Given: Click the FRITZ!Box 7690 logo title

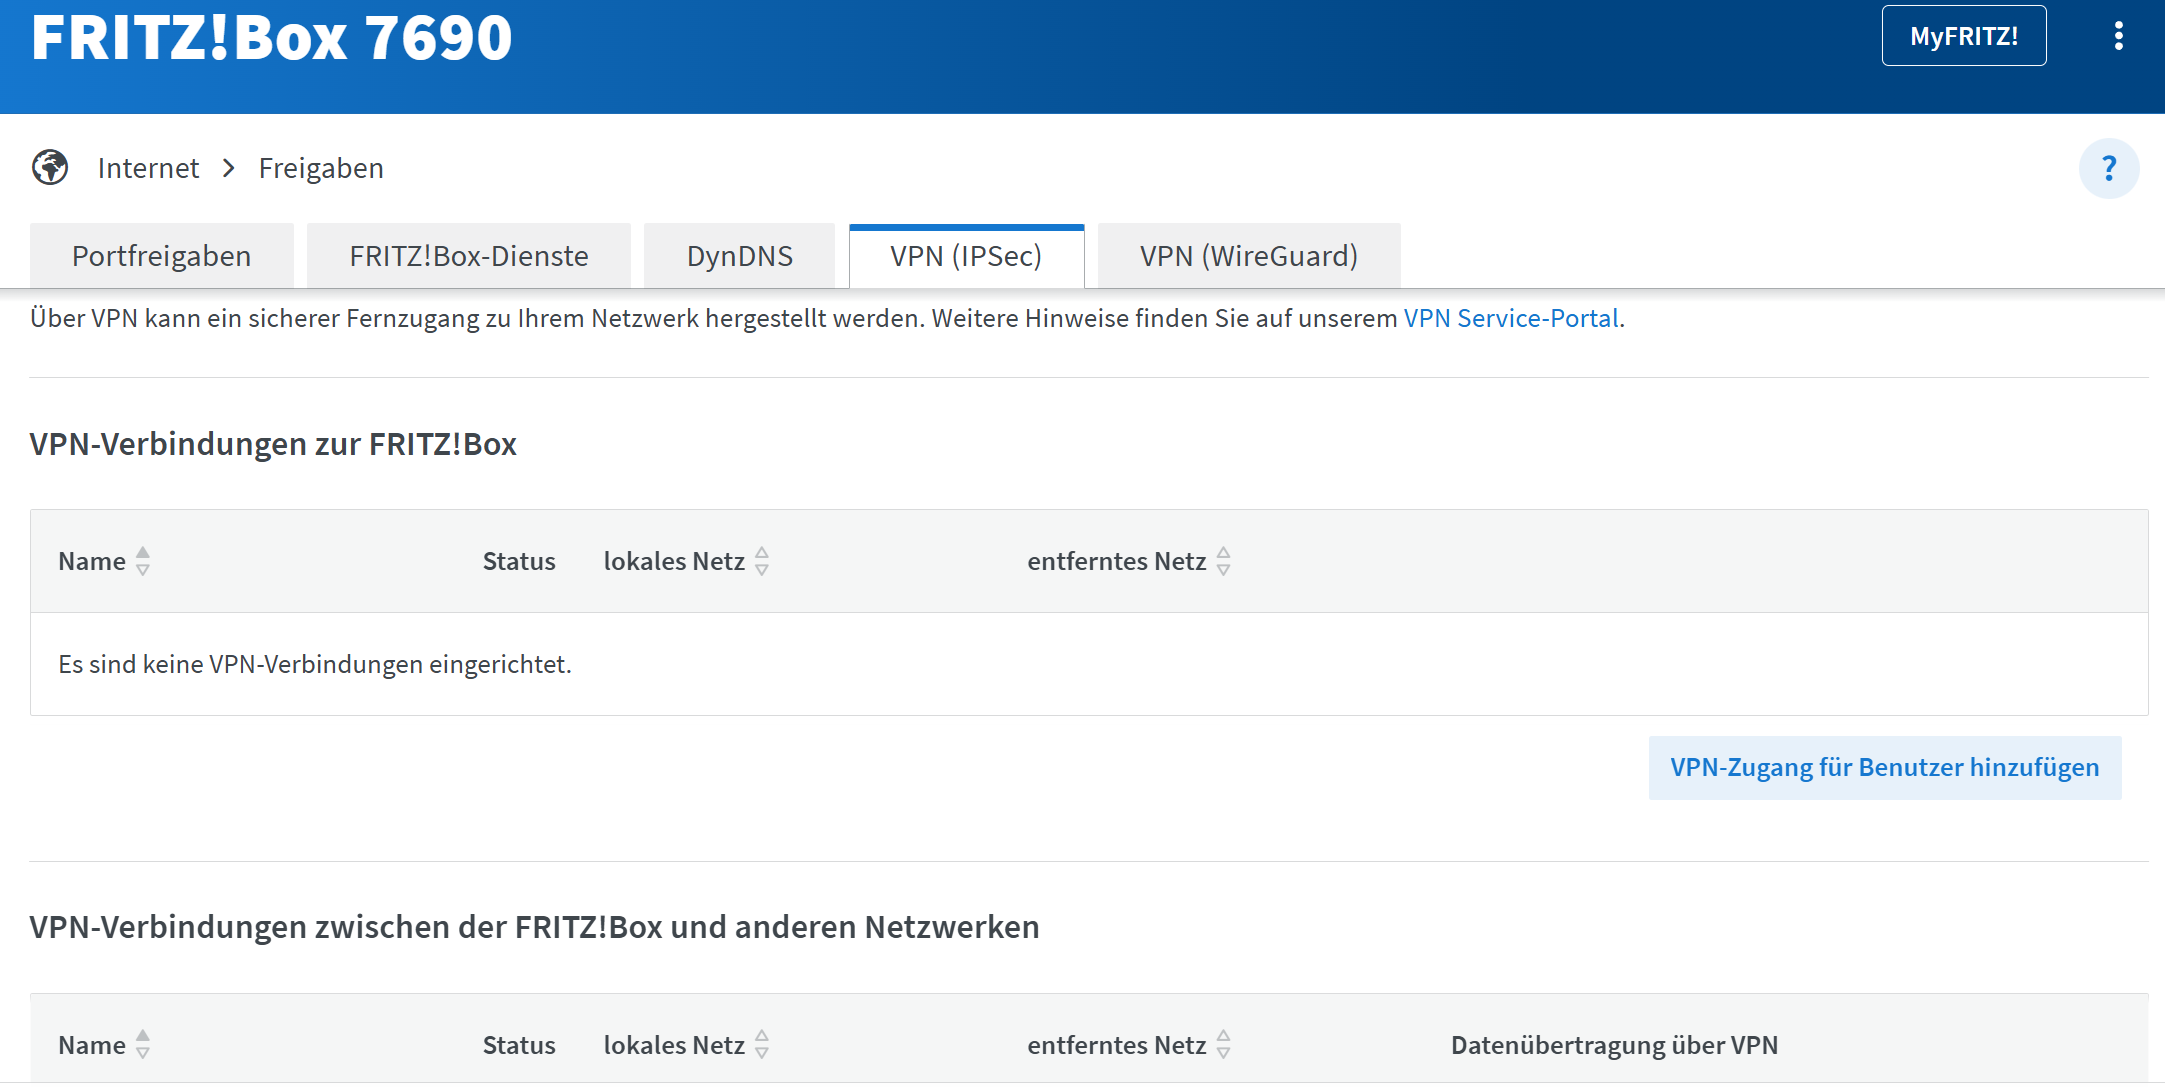Looking at the screenshot, I should [x=271, y=38].
